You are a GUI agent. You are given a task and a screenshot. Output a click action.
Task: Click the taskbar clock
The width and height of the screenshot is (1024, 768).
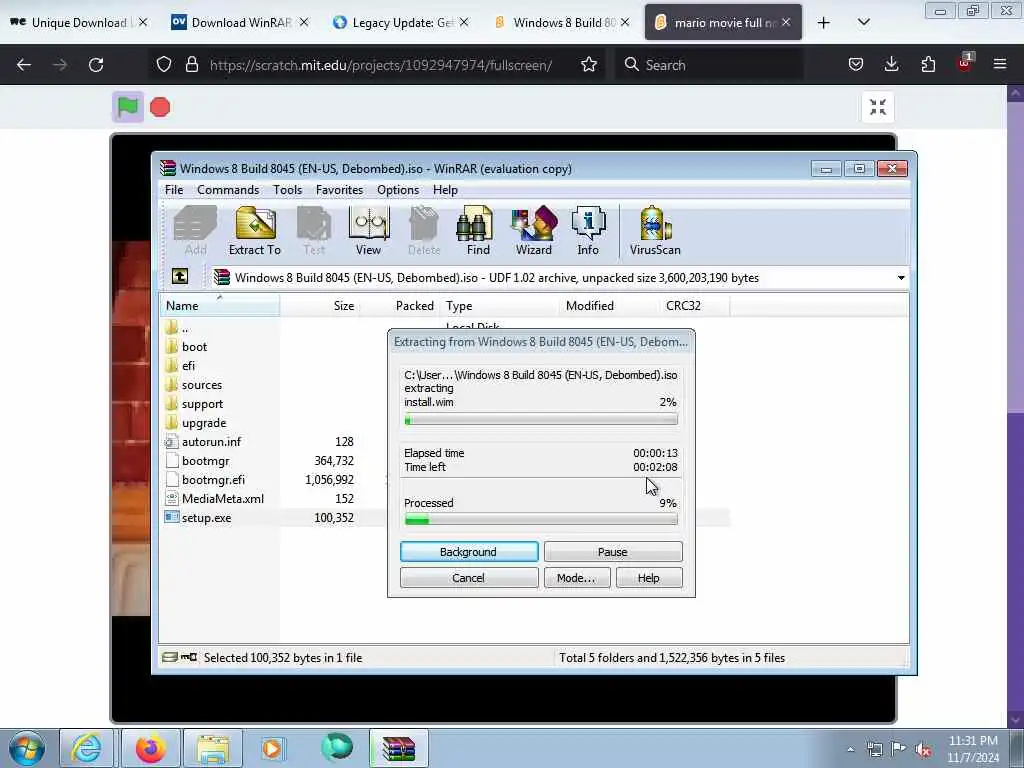972,749
